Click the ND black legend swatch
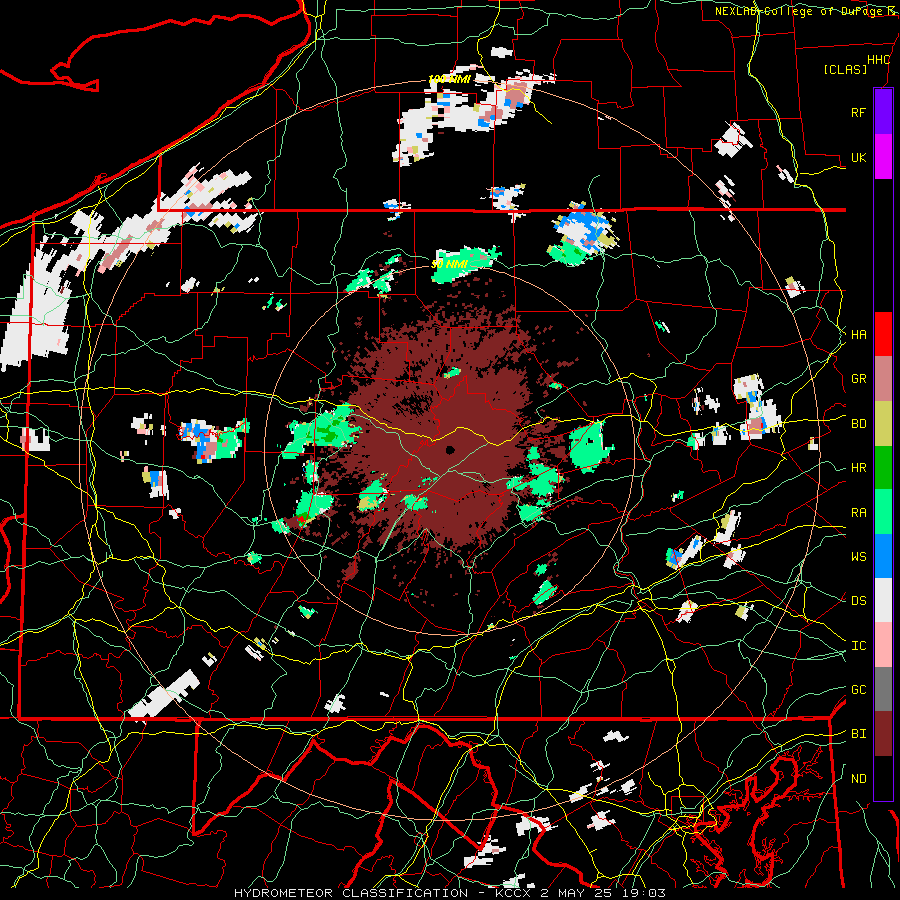This screenshot has height=900, width=900. tap(883, 778)
